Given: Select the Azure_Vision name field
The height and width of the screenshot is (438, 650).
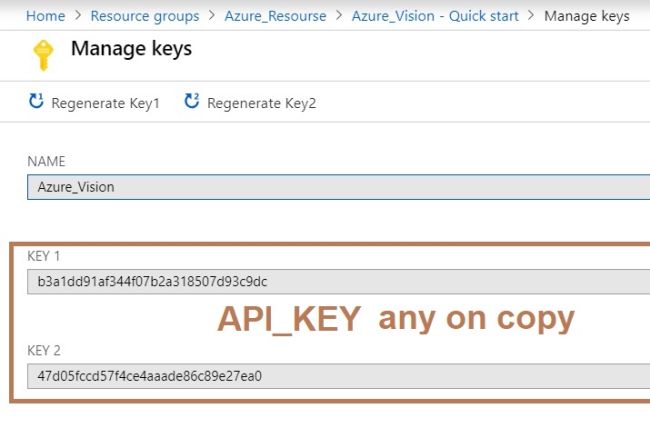Looking at the screenshot, I should click(x=338, y=187).
